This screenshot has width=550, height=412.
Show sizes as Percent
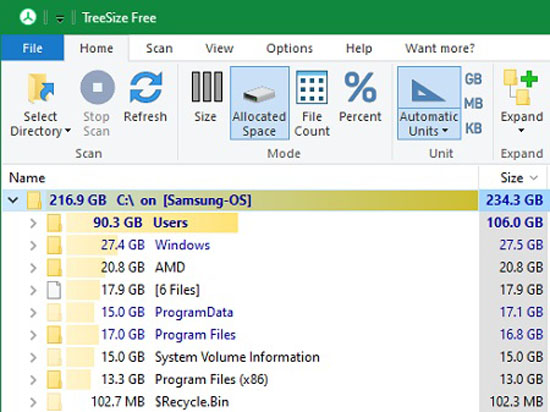click(x=360, y=87)
